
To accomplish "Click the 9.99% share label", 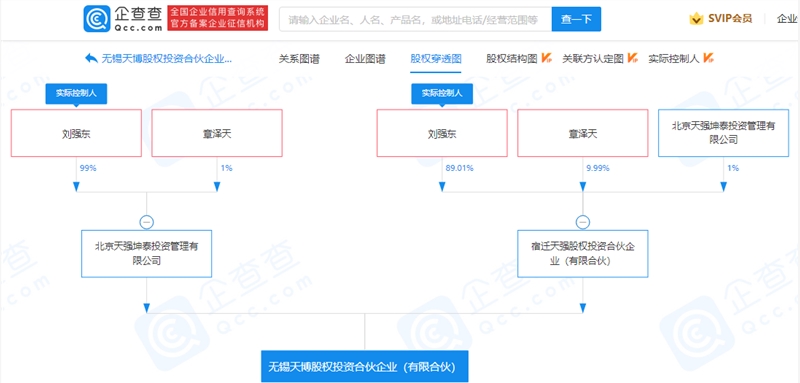I will (x=597, y=168).
